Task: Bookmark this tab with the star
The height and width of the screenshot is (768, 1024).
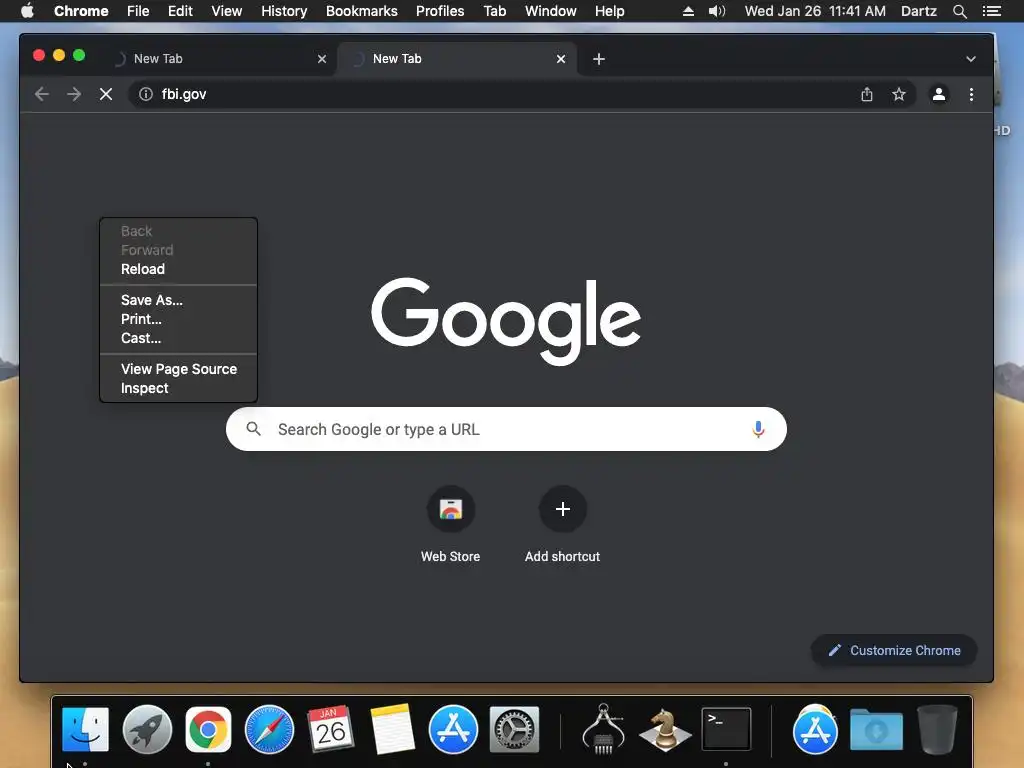Action: 899,94
